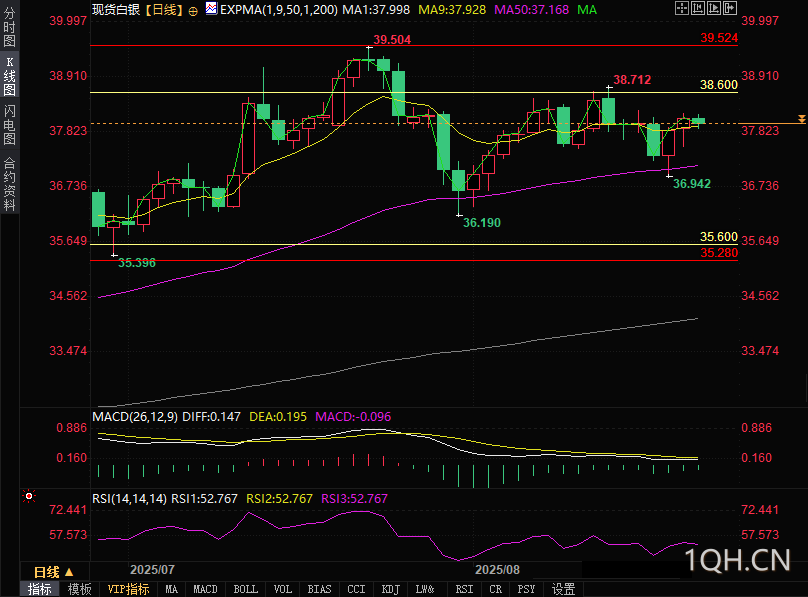Screen dimensions: 808x597
Task: Apply the PSY indicator button
Action: pyautogui.click(x=526, y=589)
